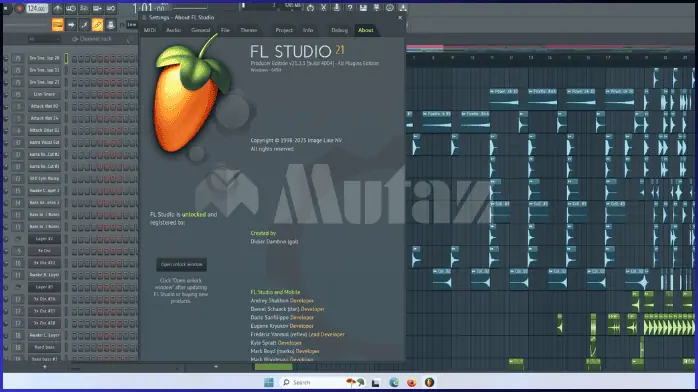Viewport: 698px width, 392px height.
Task: Click the Didier Dambrin (gol) credit text
Action: (x=274, y=242)
